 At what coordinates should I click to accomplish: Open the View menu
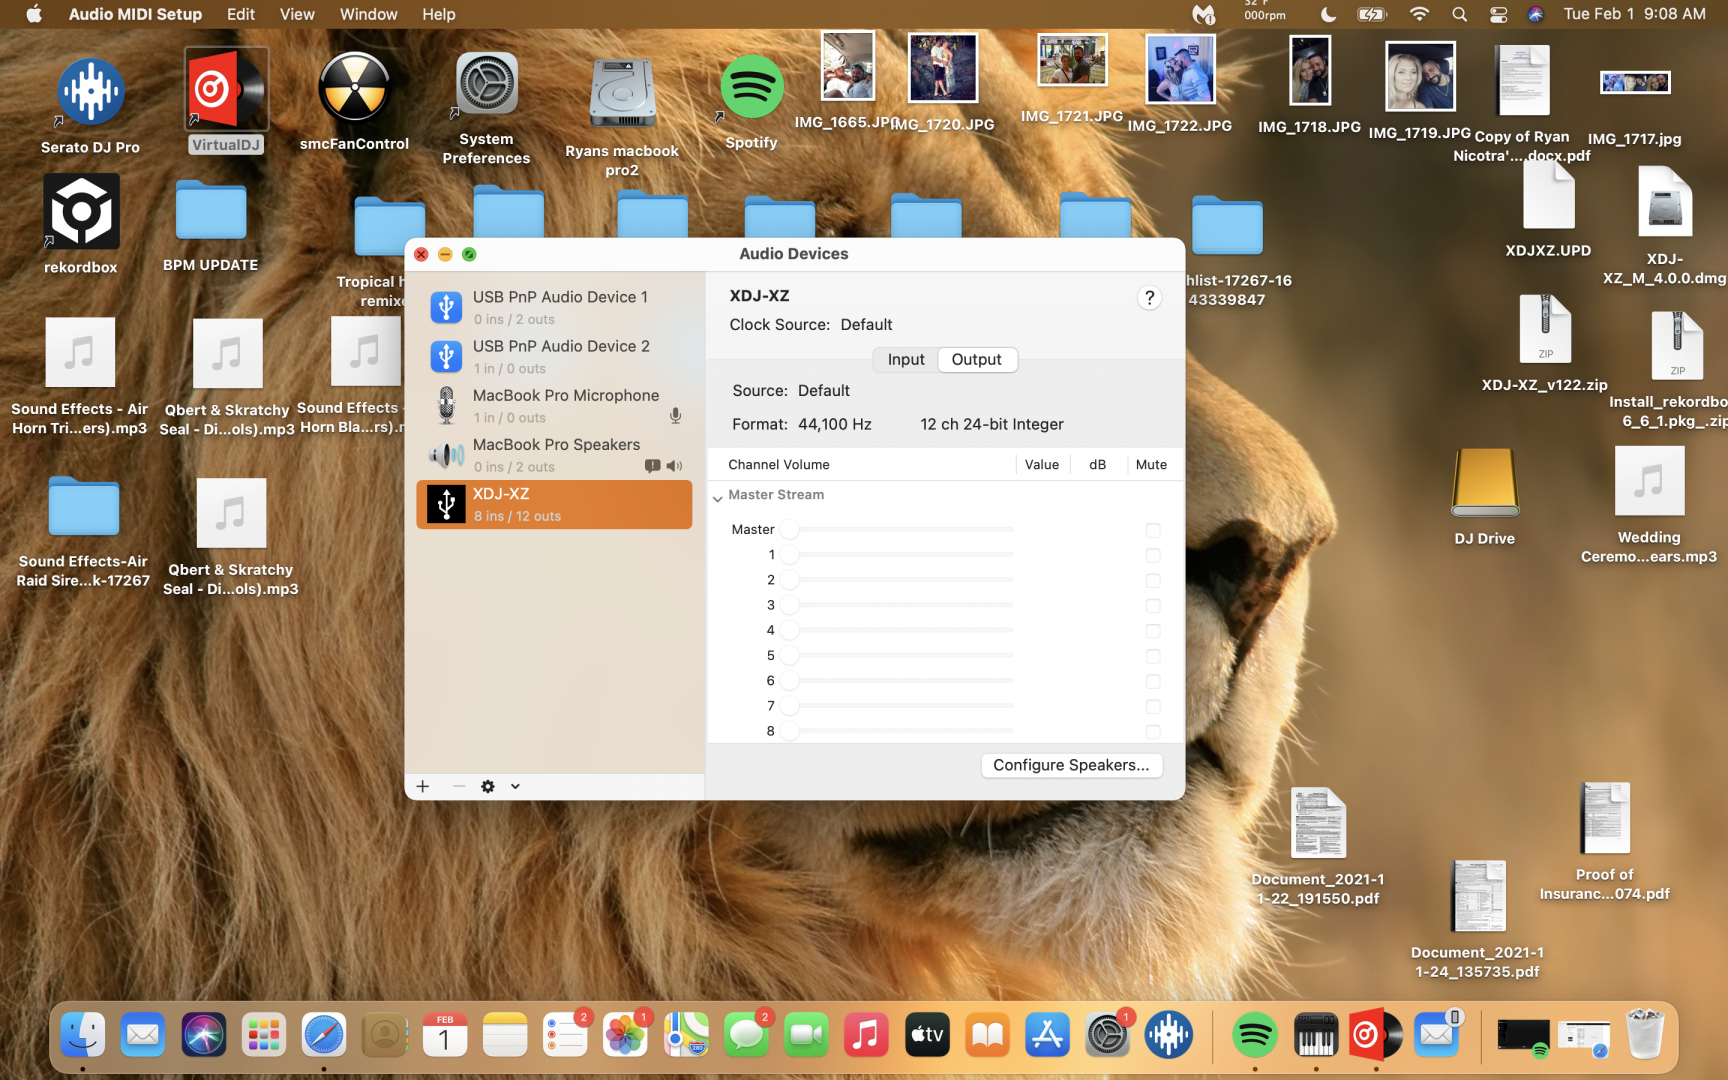click(297, 14)
